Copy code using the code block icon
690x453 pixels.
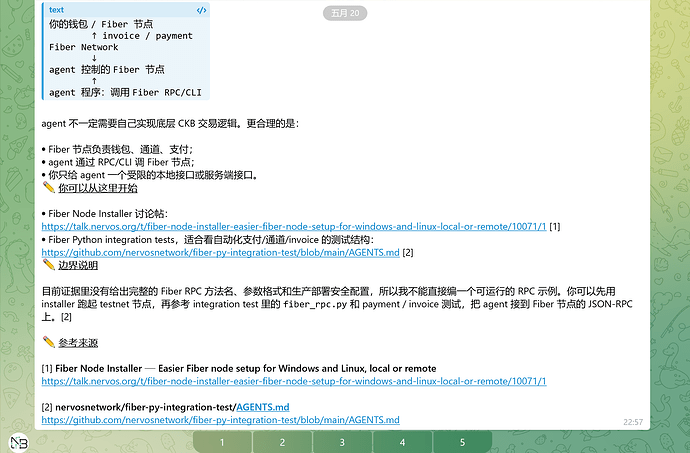tap(201, 10)
